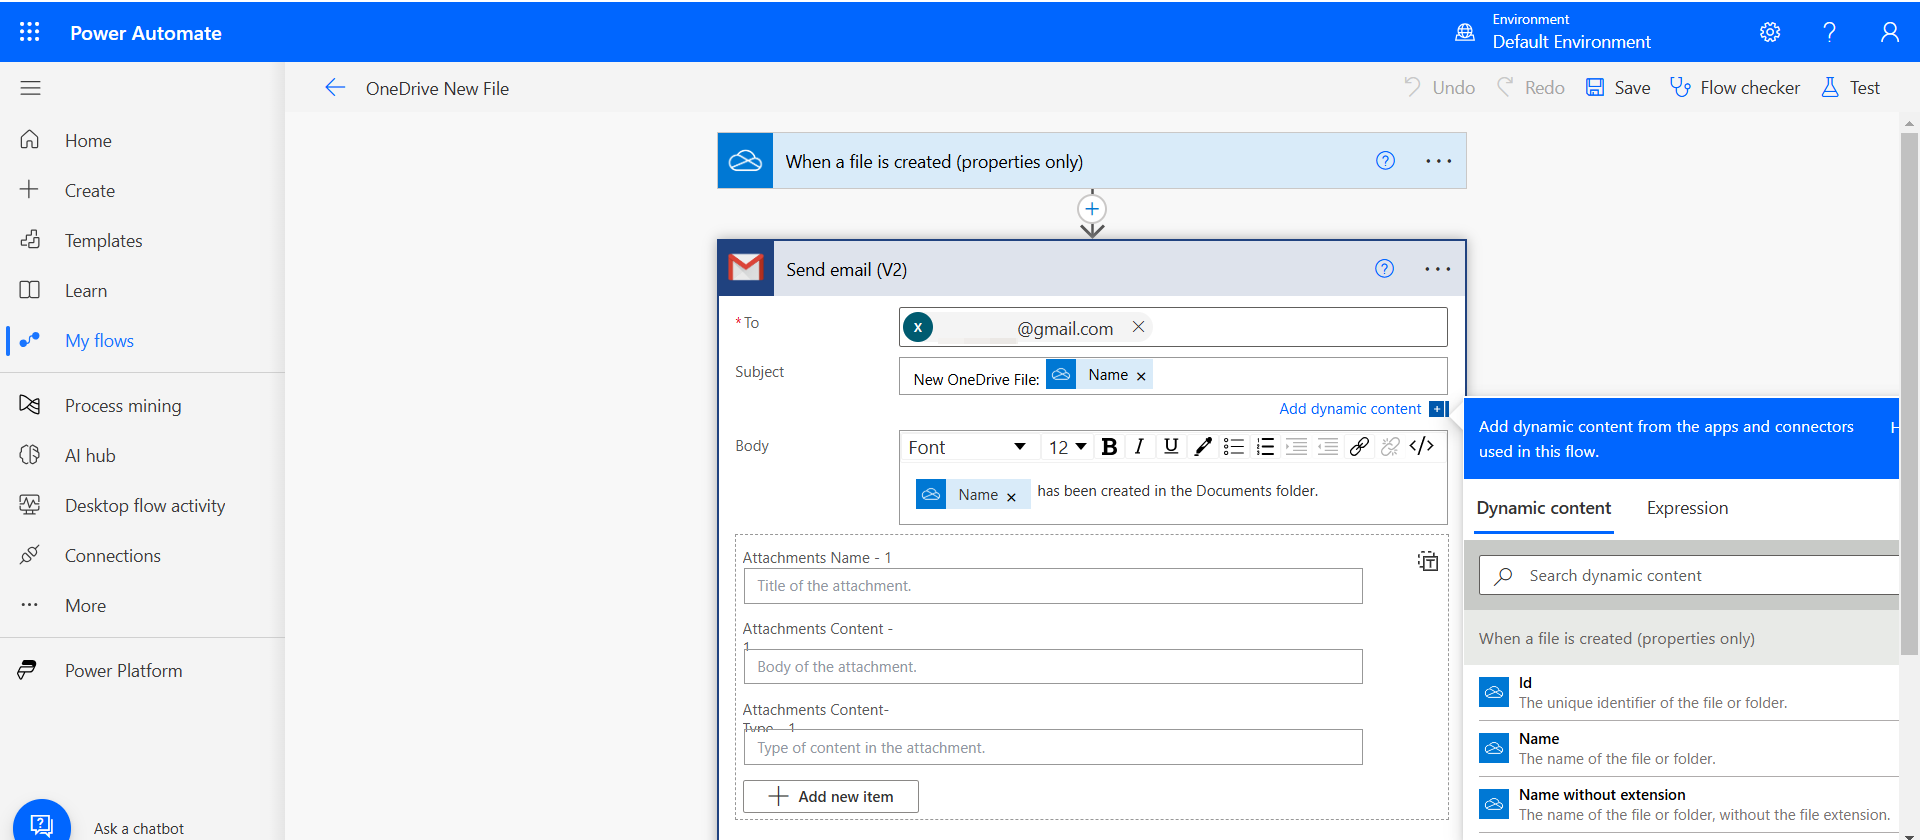Open the app launcher waffle icon
Image resolution: width=1920 pixels, height=840 pixels.
pyautogui.click(x=30, y=32)
